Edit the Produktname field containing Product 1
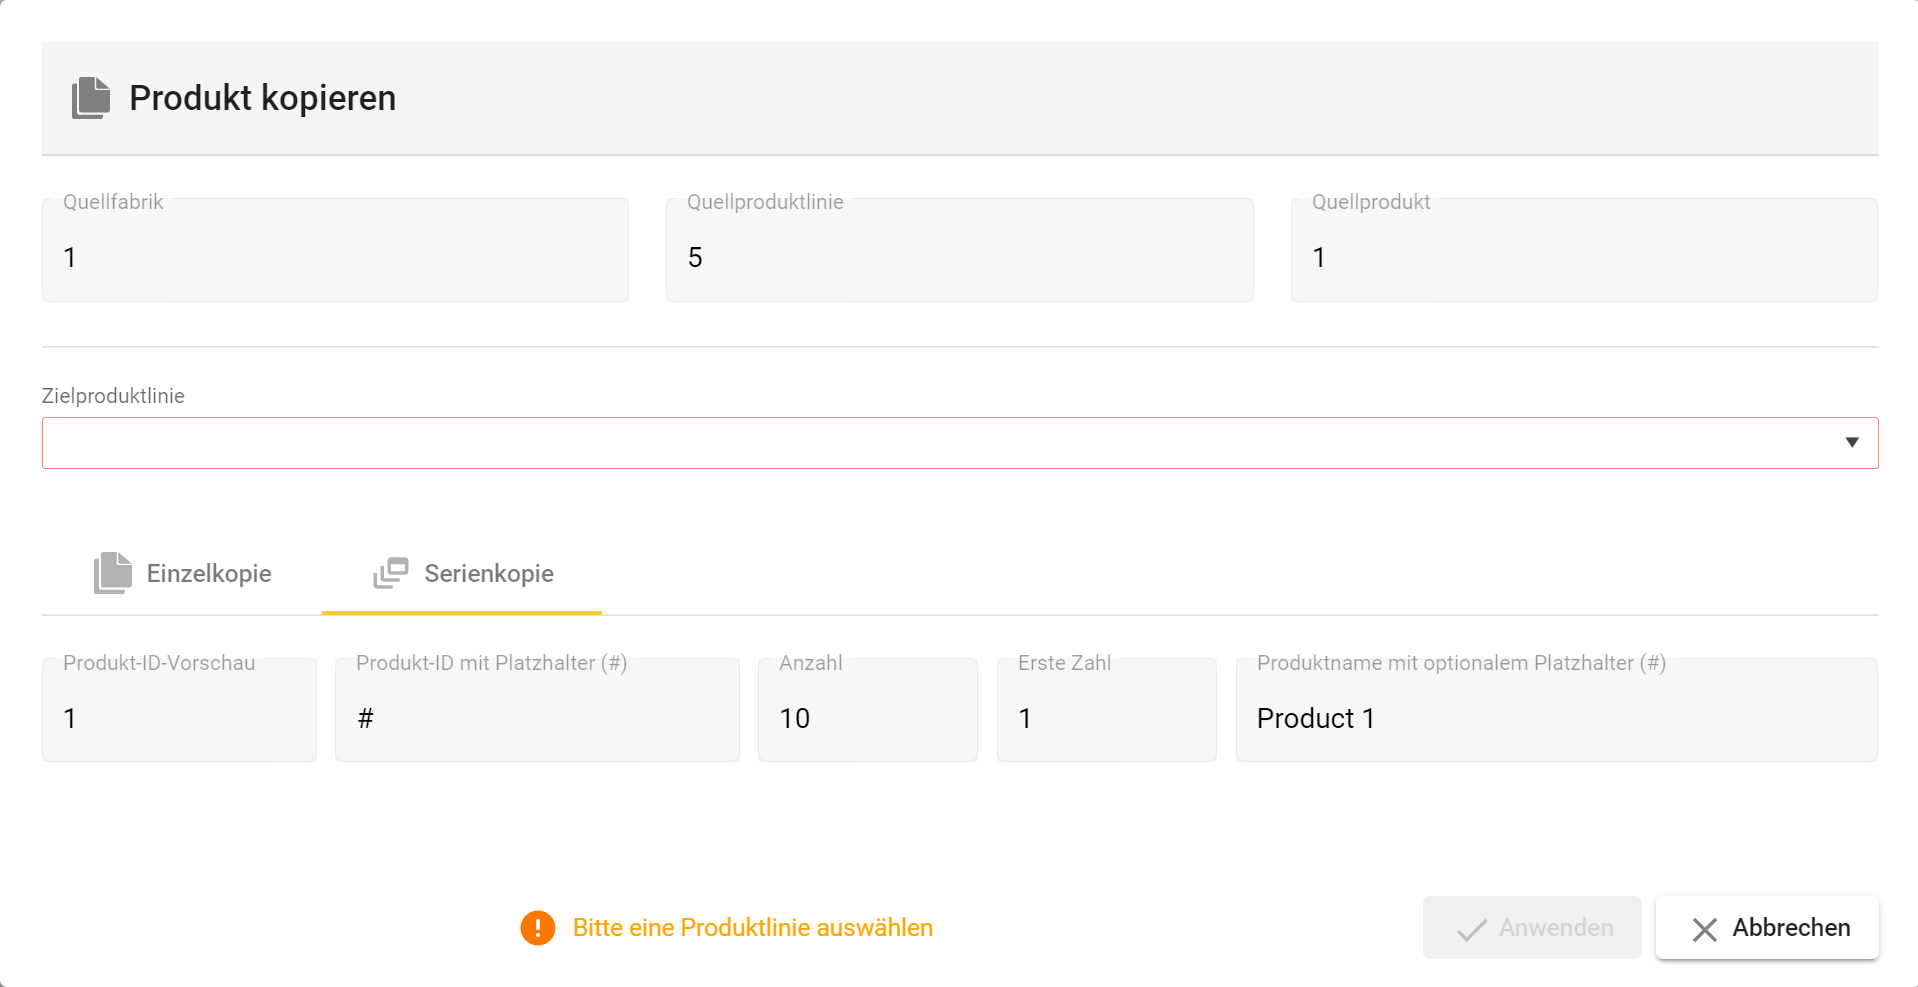 1556,718
